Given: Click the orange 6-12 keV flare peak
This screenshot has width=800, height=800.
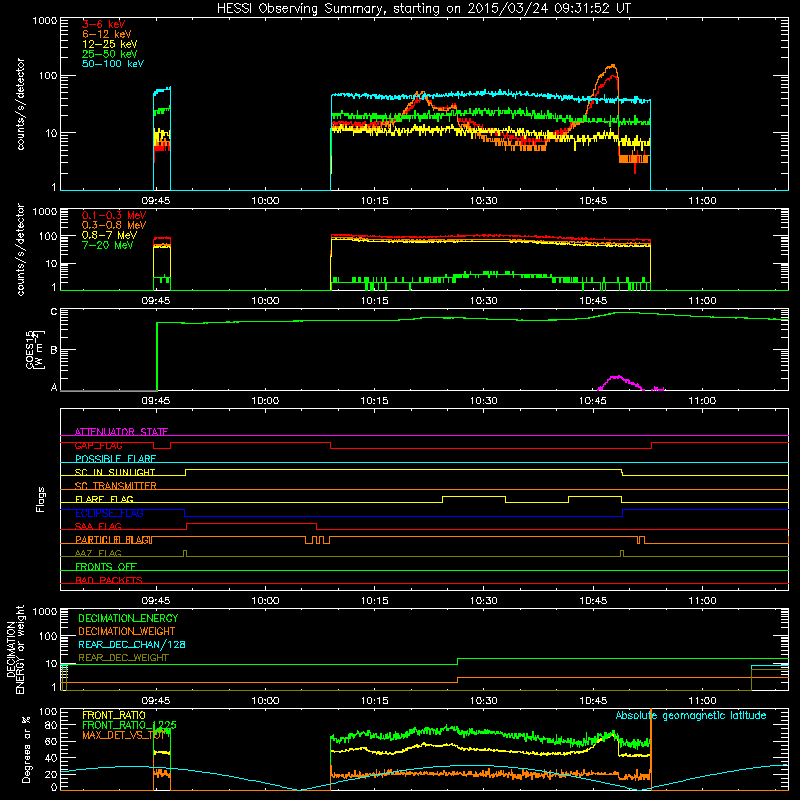Looking at the screenshot, I should pos(612,66).
